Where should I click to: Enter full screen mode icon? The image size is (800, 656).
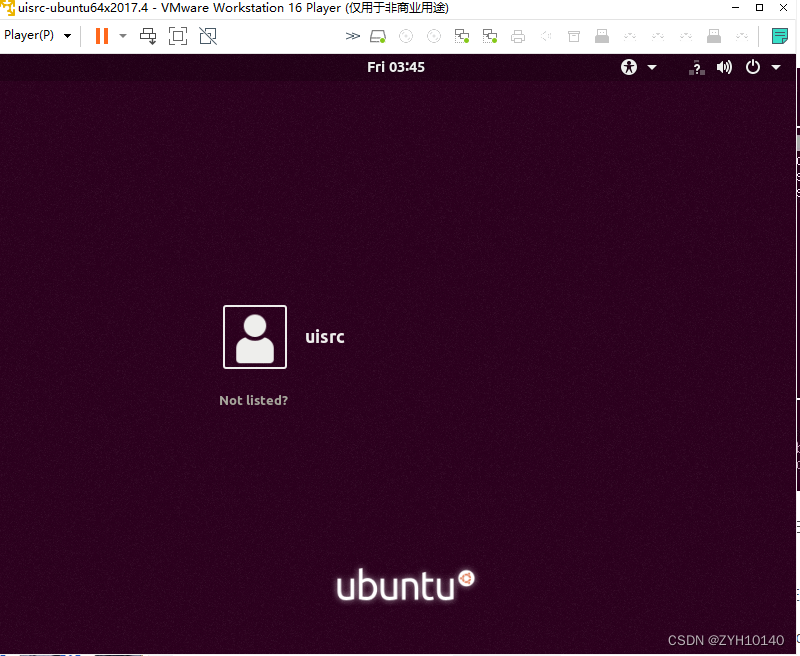point(180,35)
